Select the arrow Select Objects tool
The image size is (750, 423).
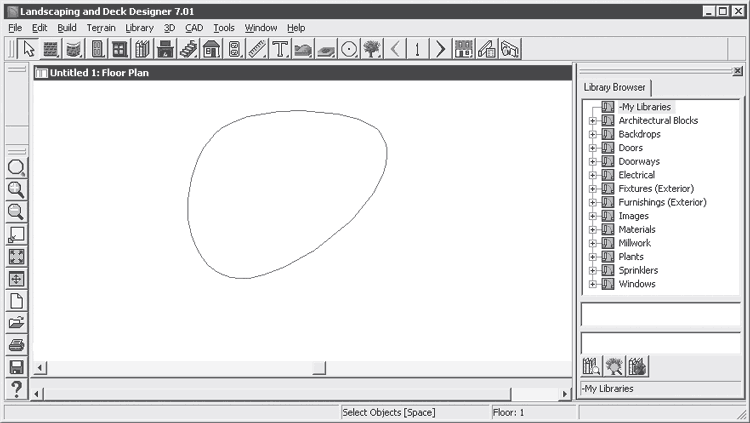pyautogui.click(x=28, y=49)
